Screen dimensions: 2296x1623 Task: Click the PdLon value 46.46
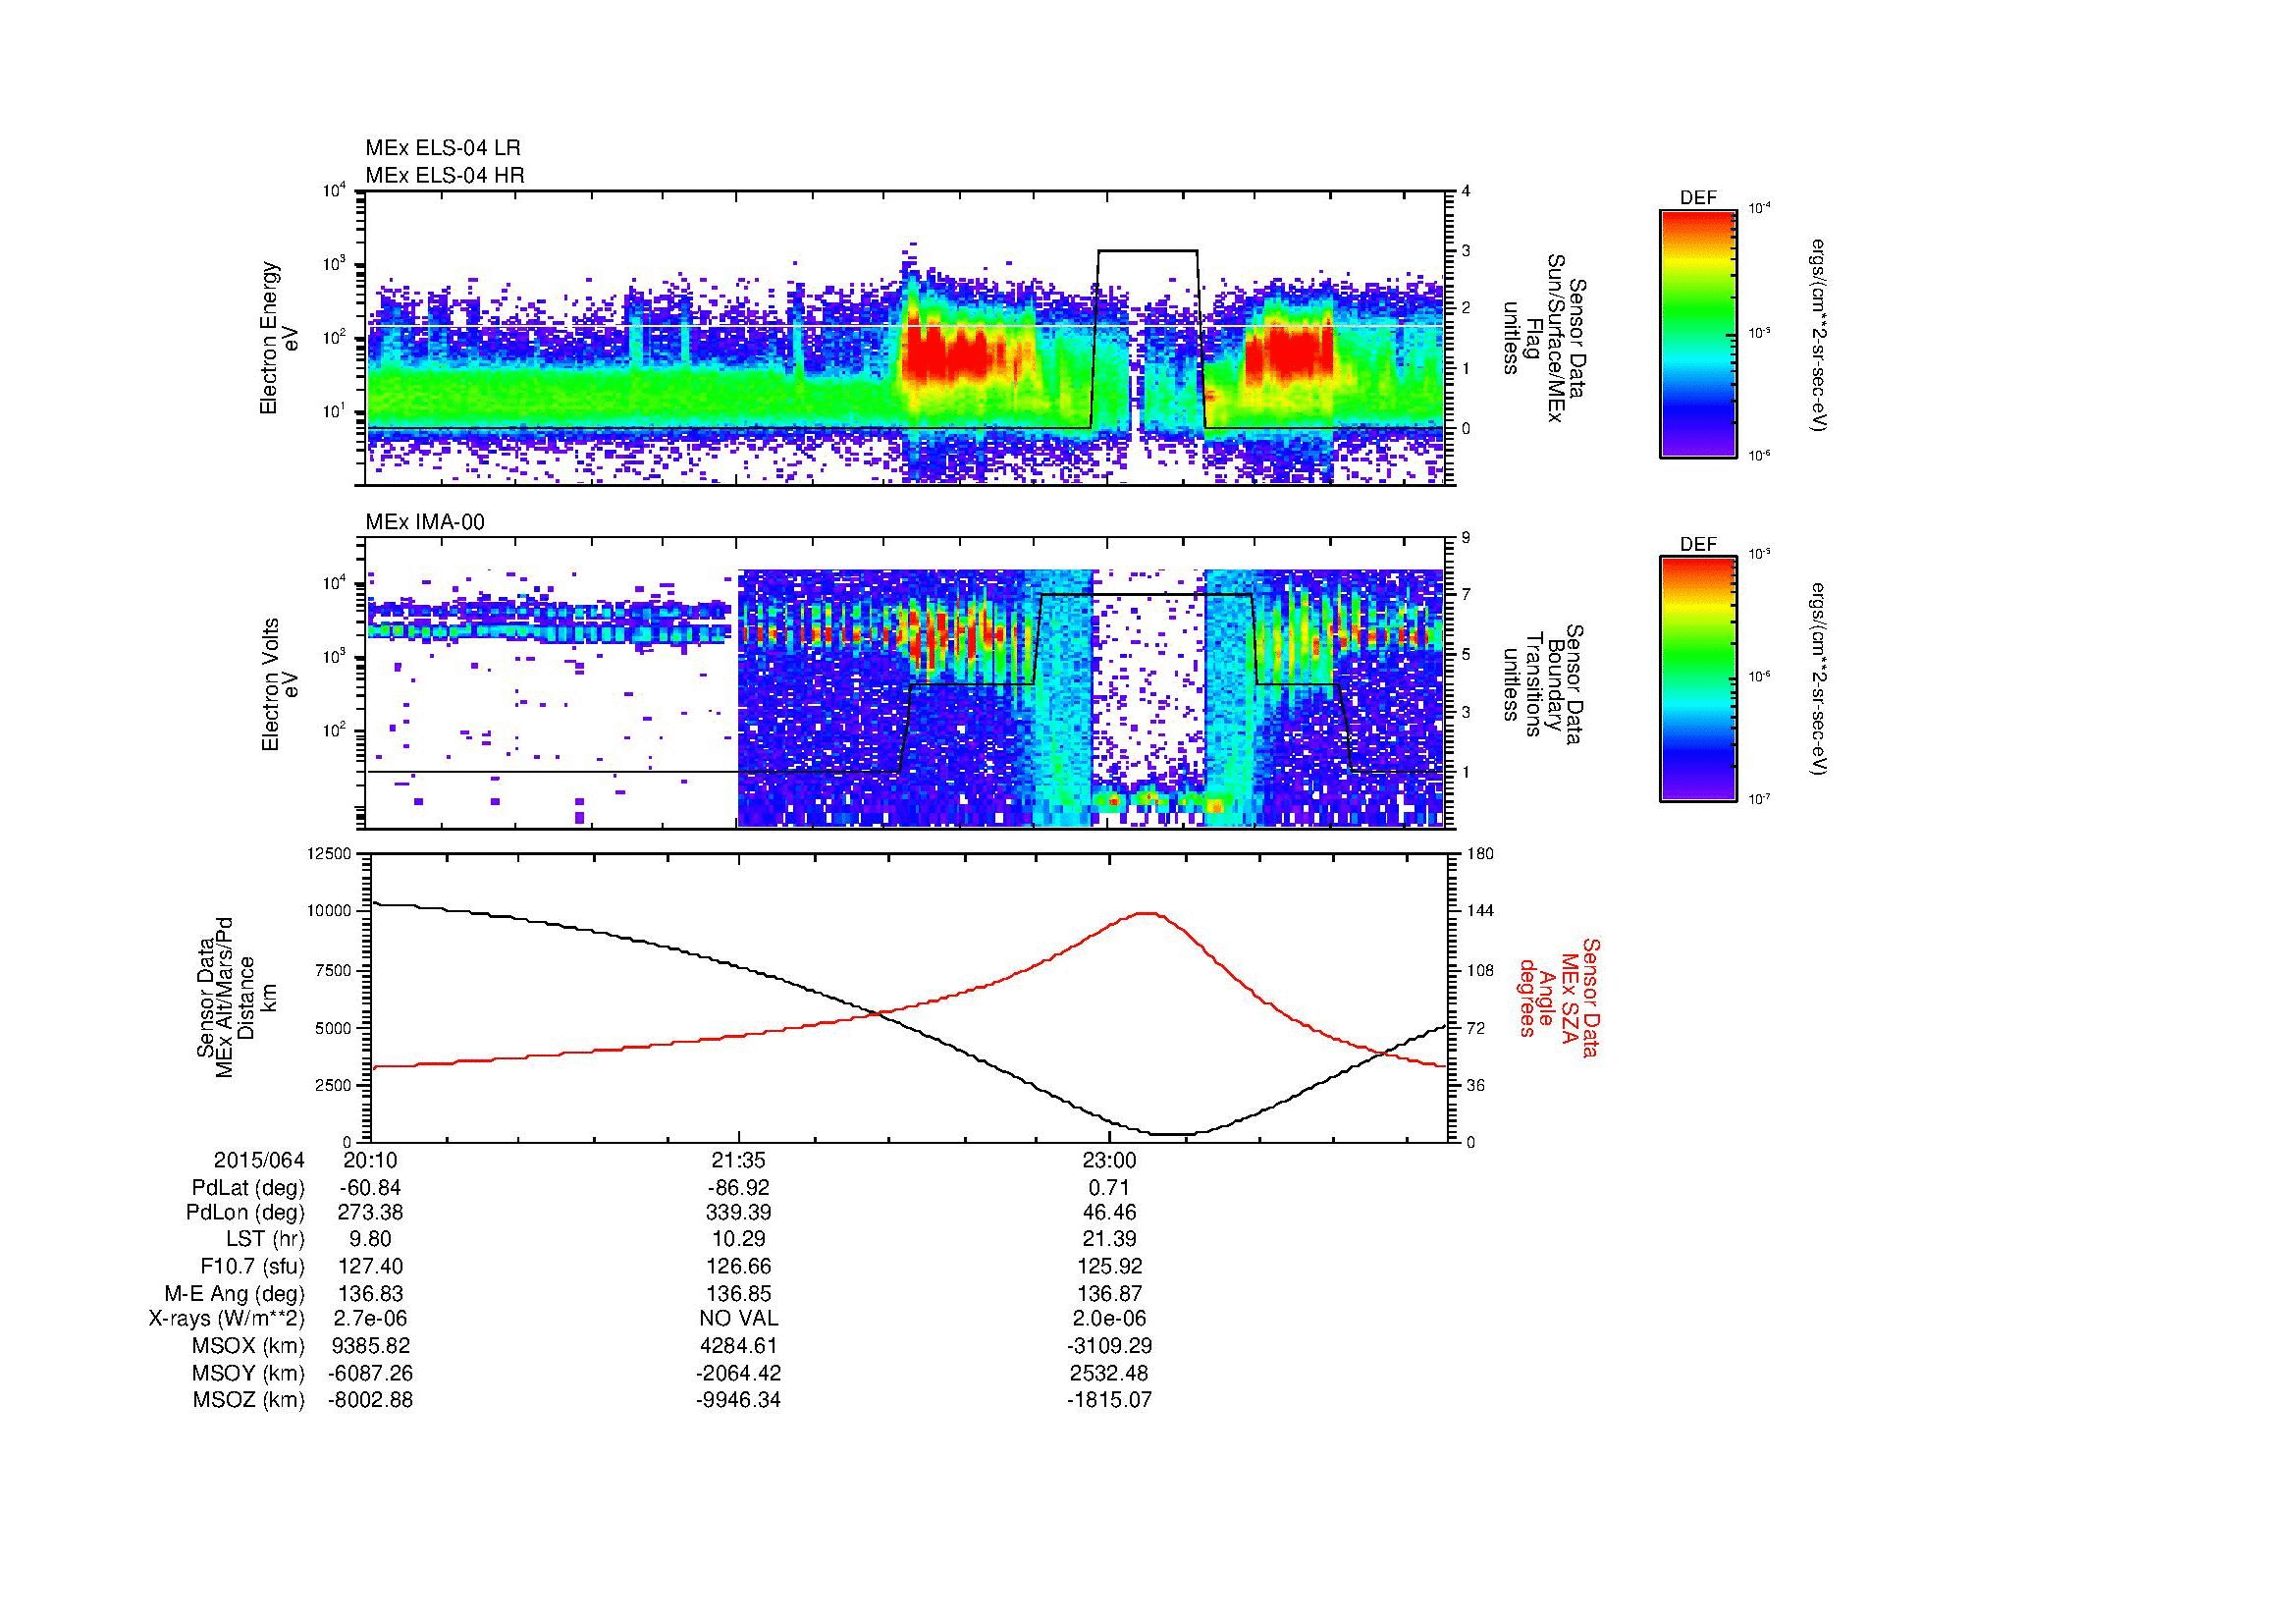coord(1109,1214)
